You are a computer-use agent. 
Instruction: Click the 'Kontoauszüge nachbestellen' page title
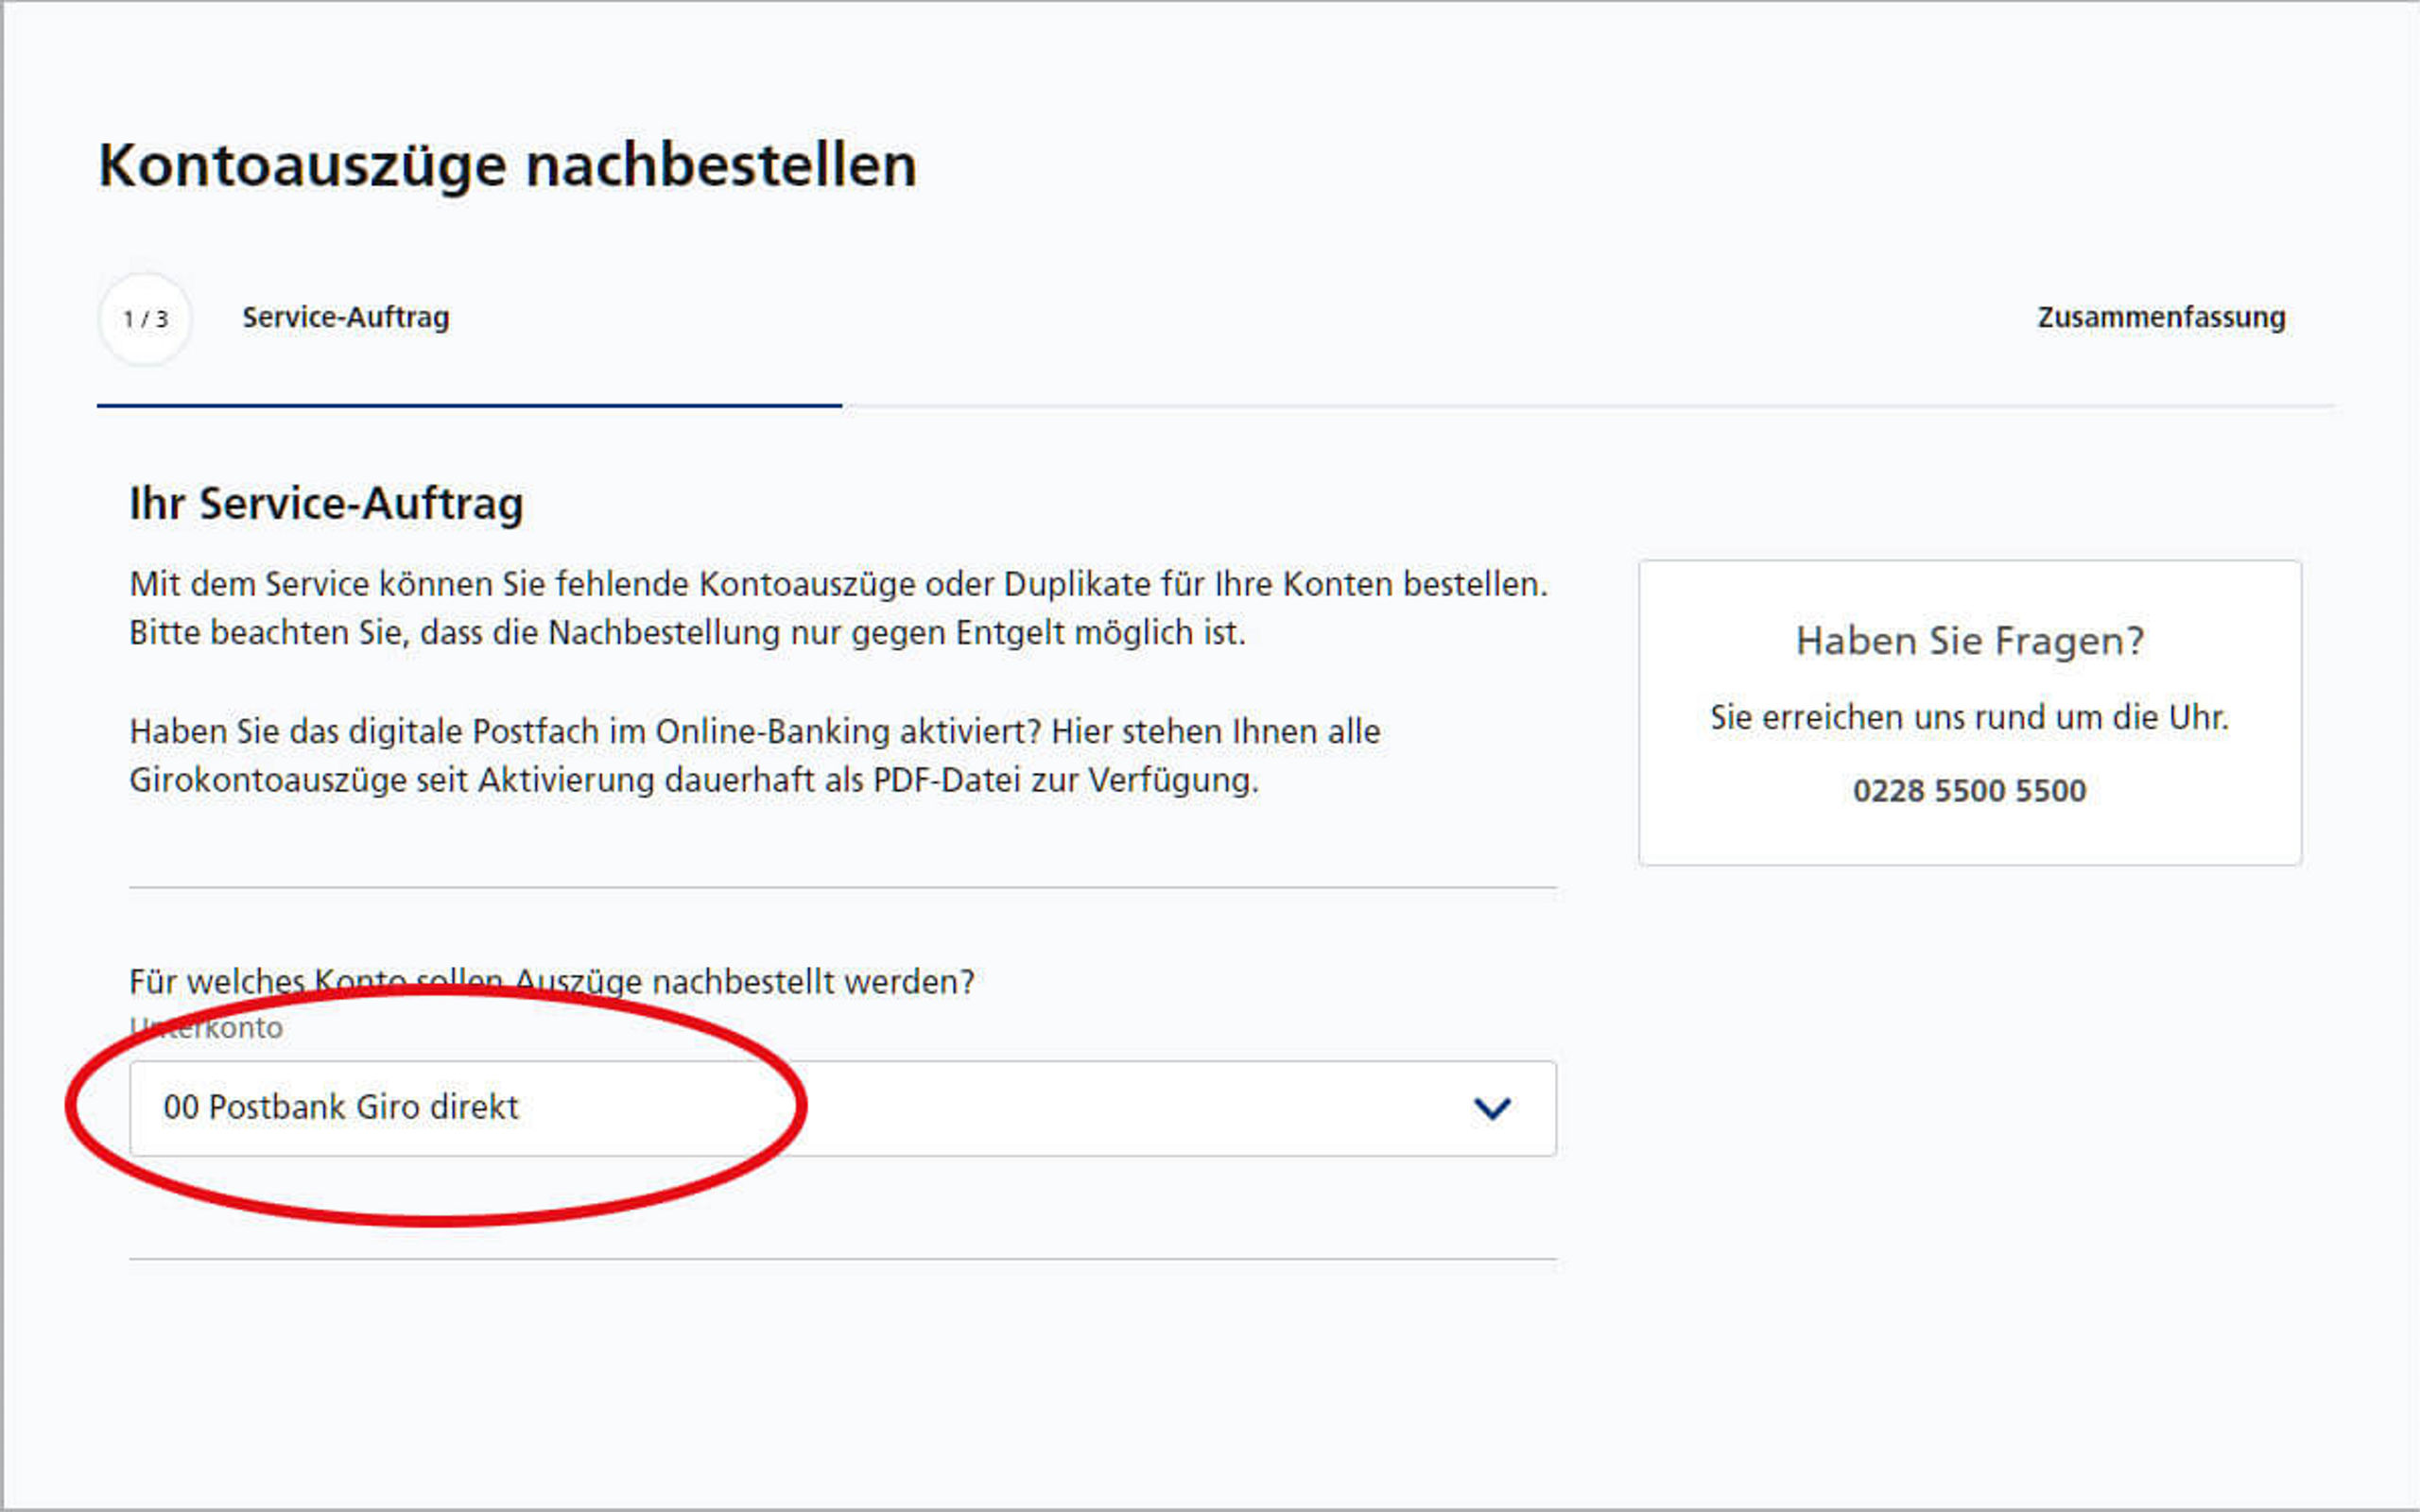pyautogui.click(x=507, y=165)
